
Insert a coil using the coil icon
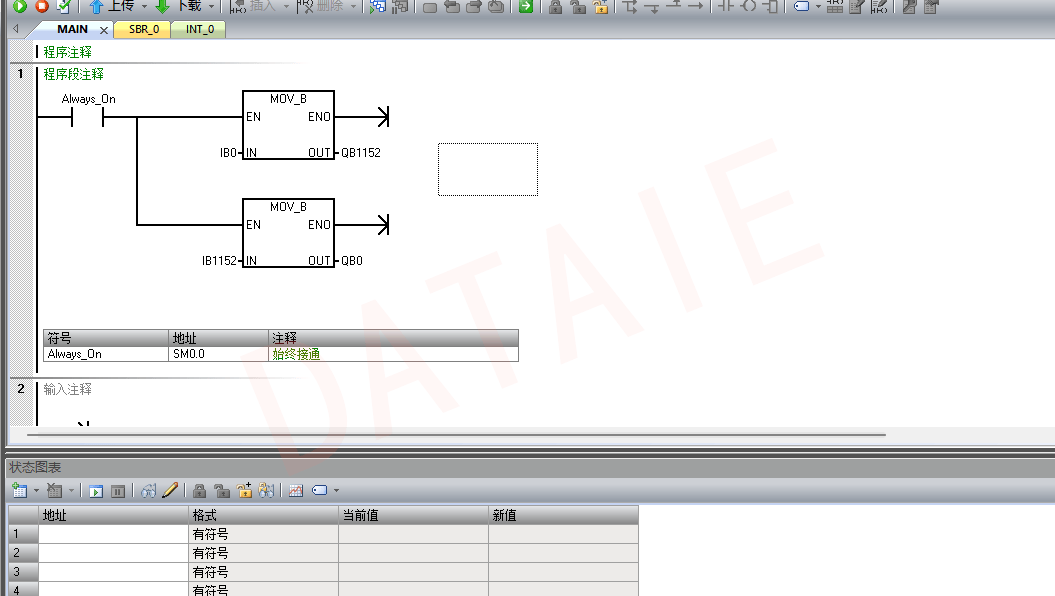point(748,6)
